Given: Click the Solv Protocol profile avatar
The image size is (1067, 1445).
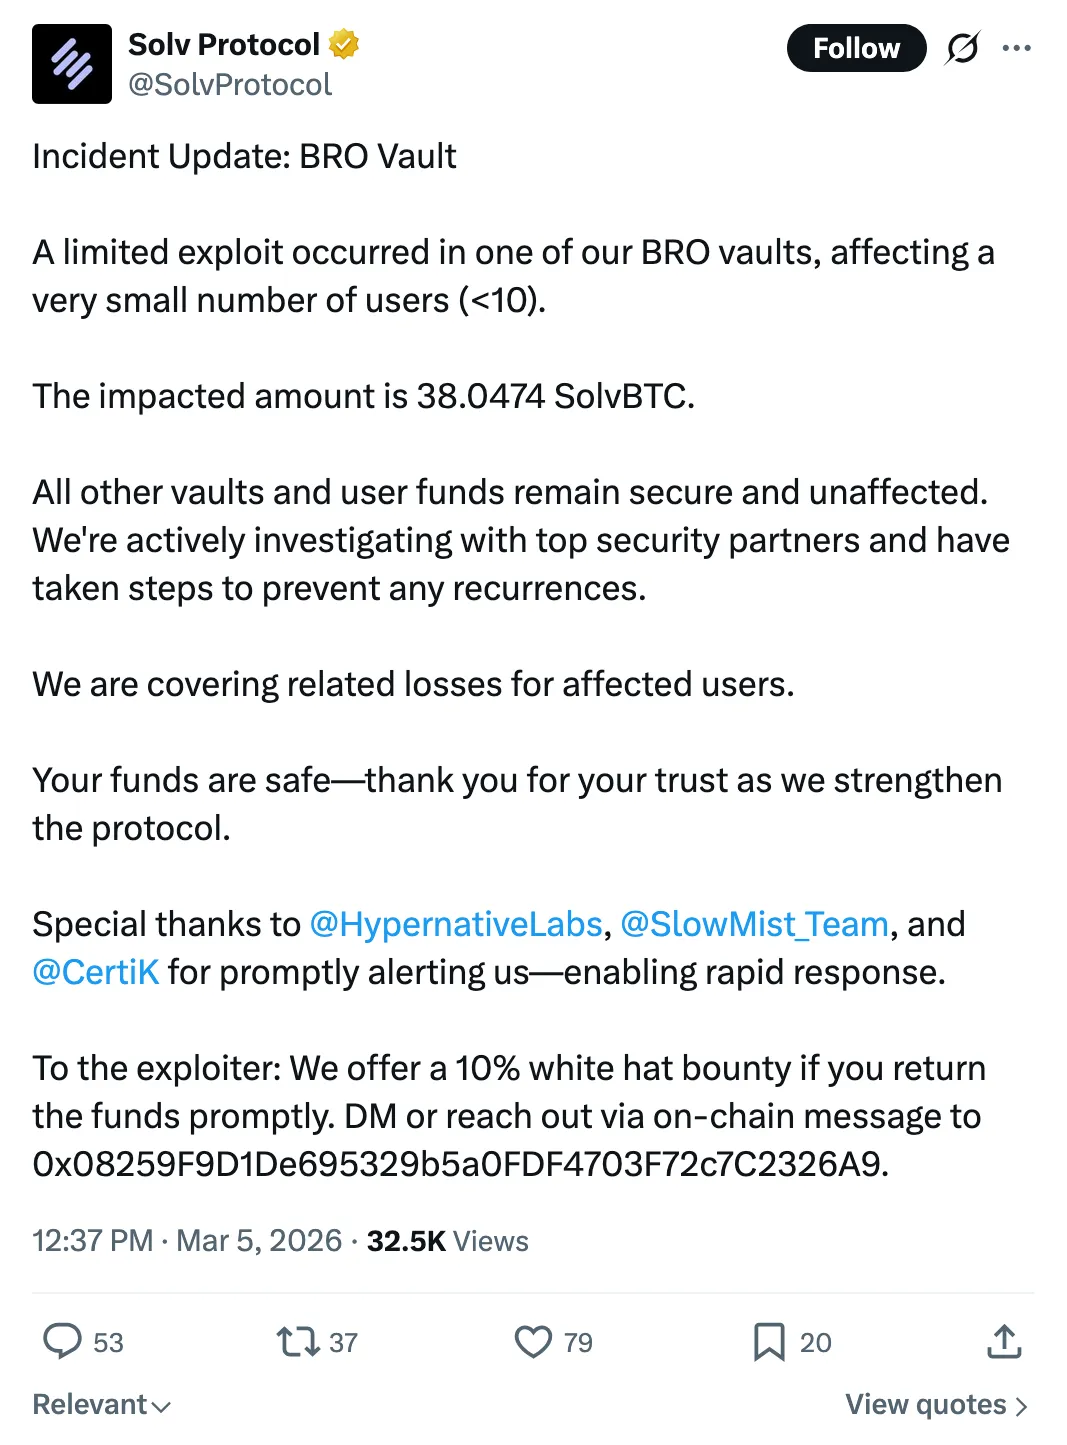Looking at the screenshot, I should (72, 64).
